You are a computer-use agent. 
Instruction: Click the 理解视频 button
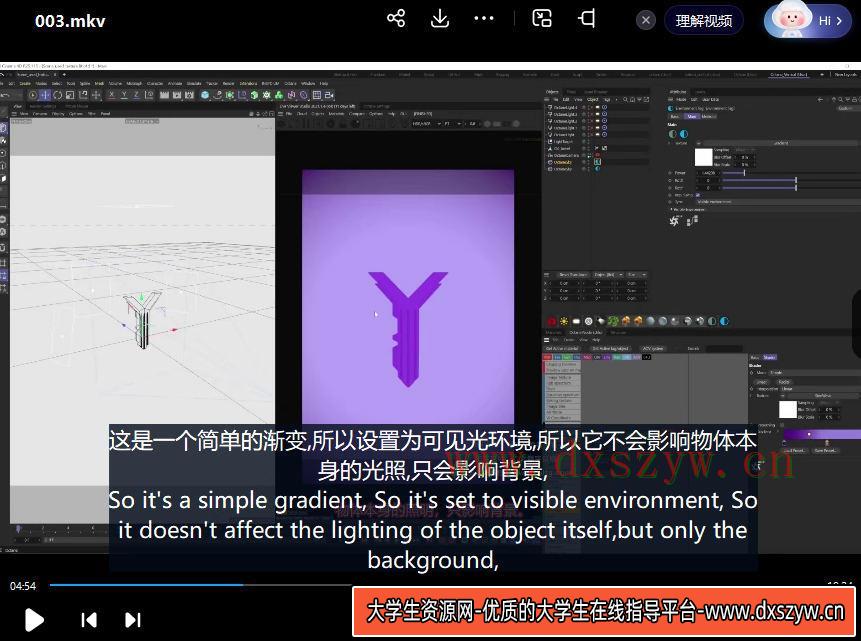pos(703,21)
